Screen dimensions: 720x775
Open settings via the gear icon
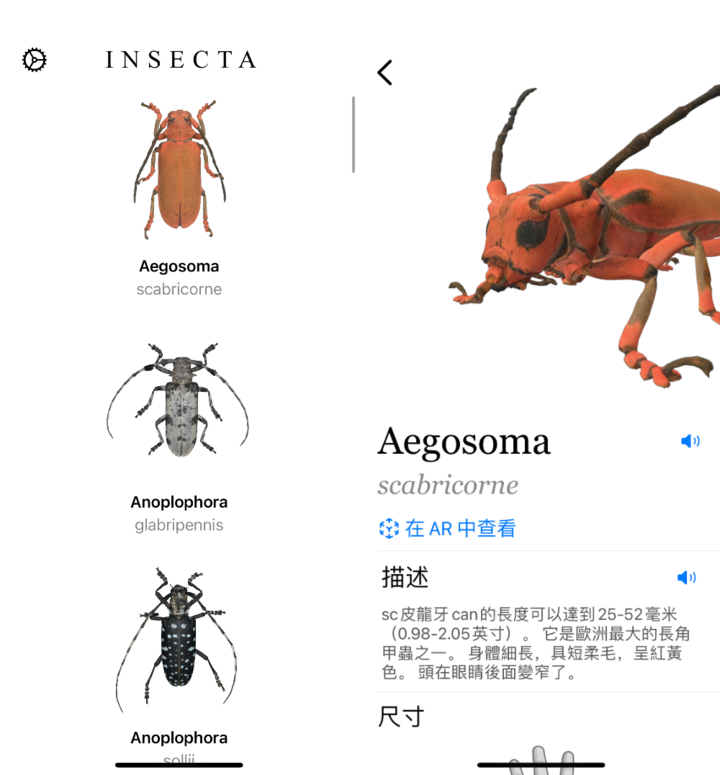[x=34, y=60]
